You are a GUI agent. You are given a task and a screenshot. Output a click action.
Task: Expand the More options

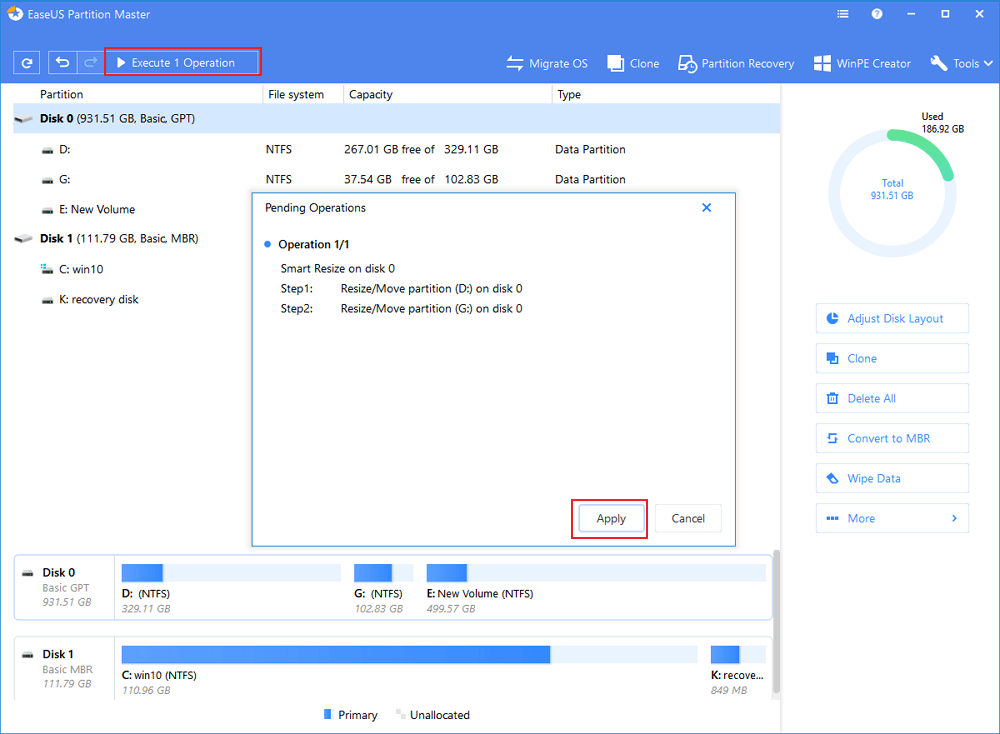pos(892,518)
